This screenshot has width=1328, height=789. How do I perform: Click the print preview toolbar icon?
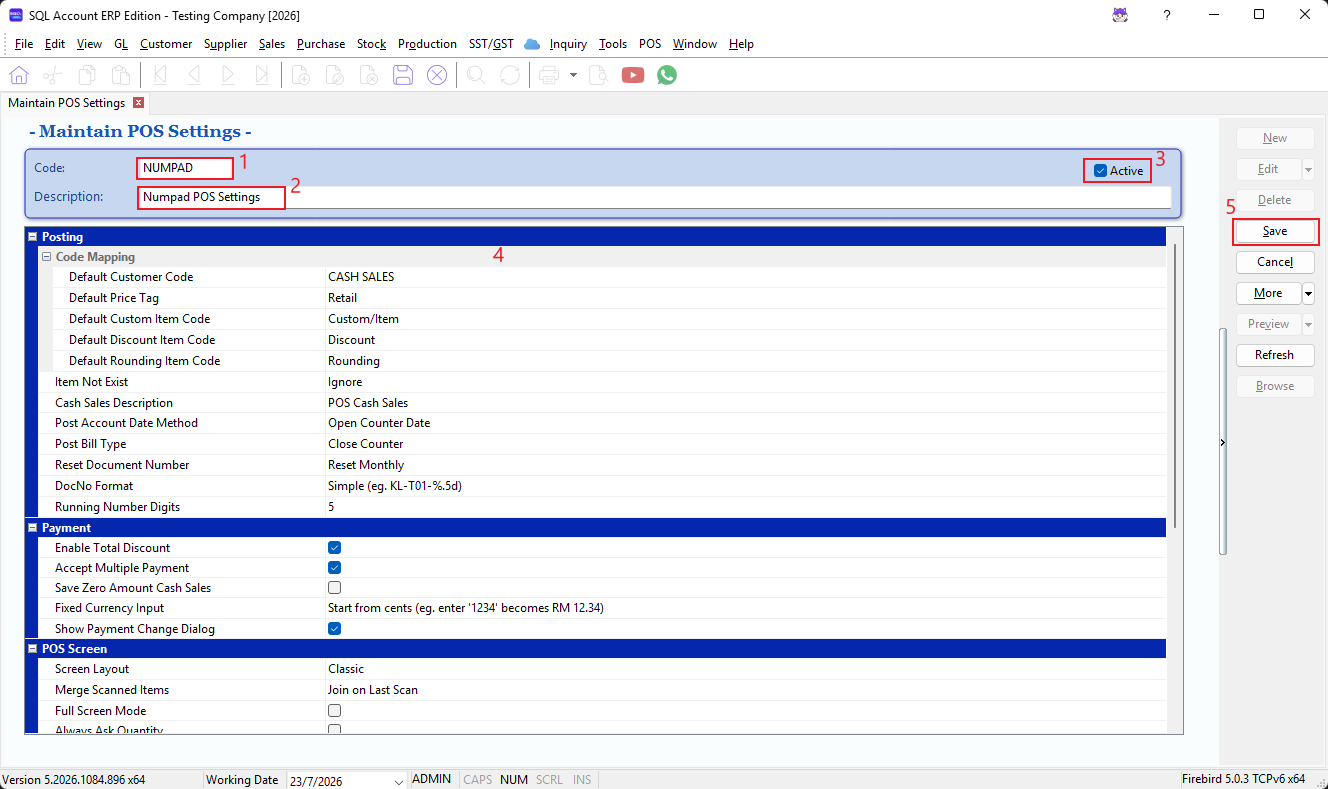(x=598, y=75)
